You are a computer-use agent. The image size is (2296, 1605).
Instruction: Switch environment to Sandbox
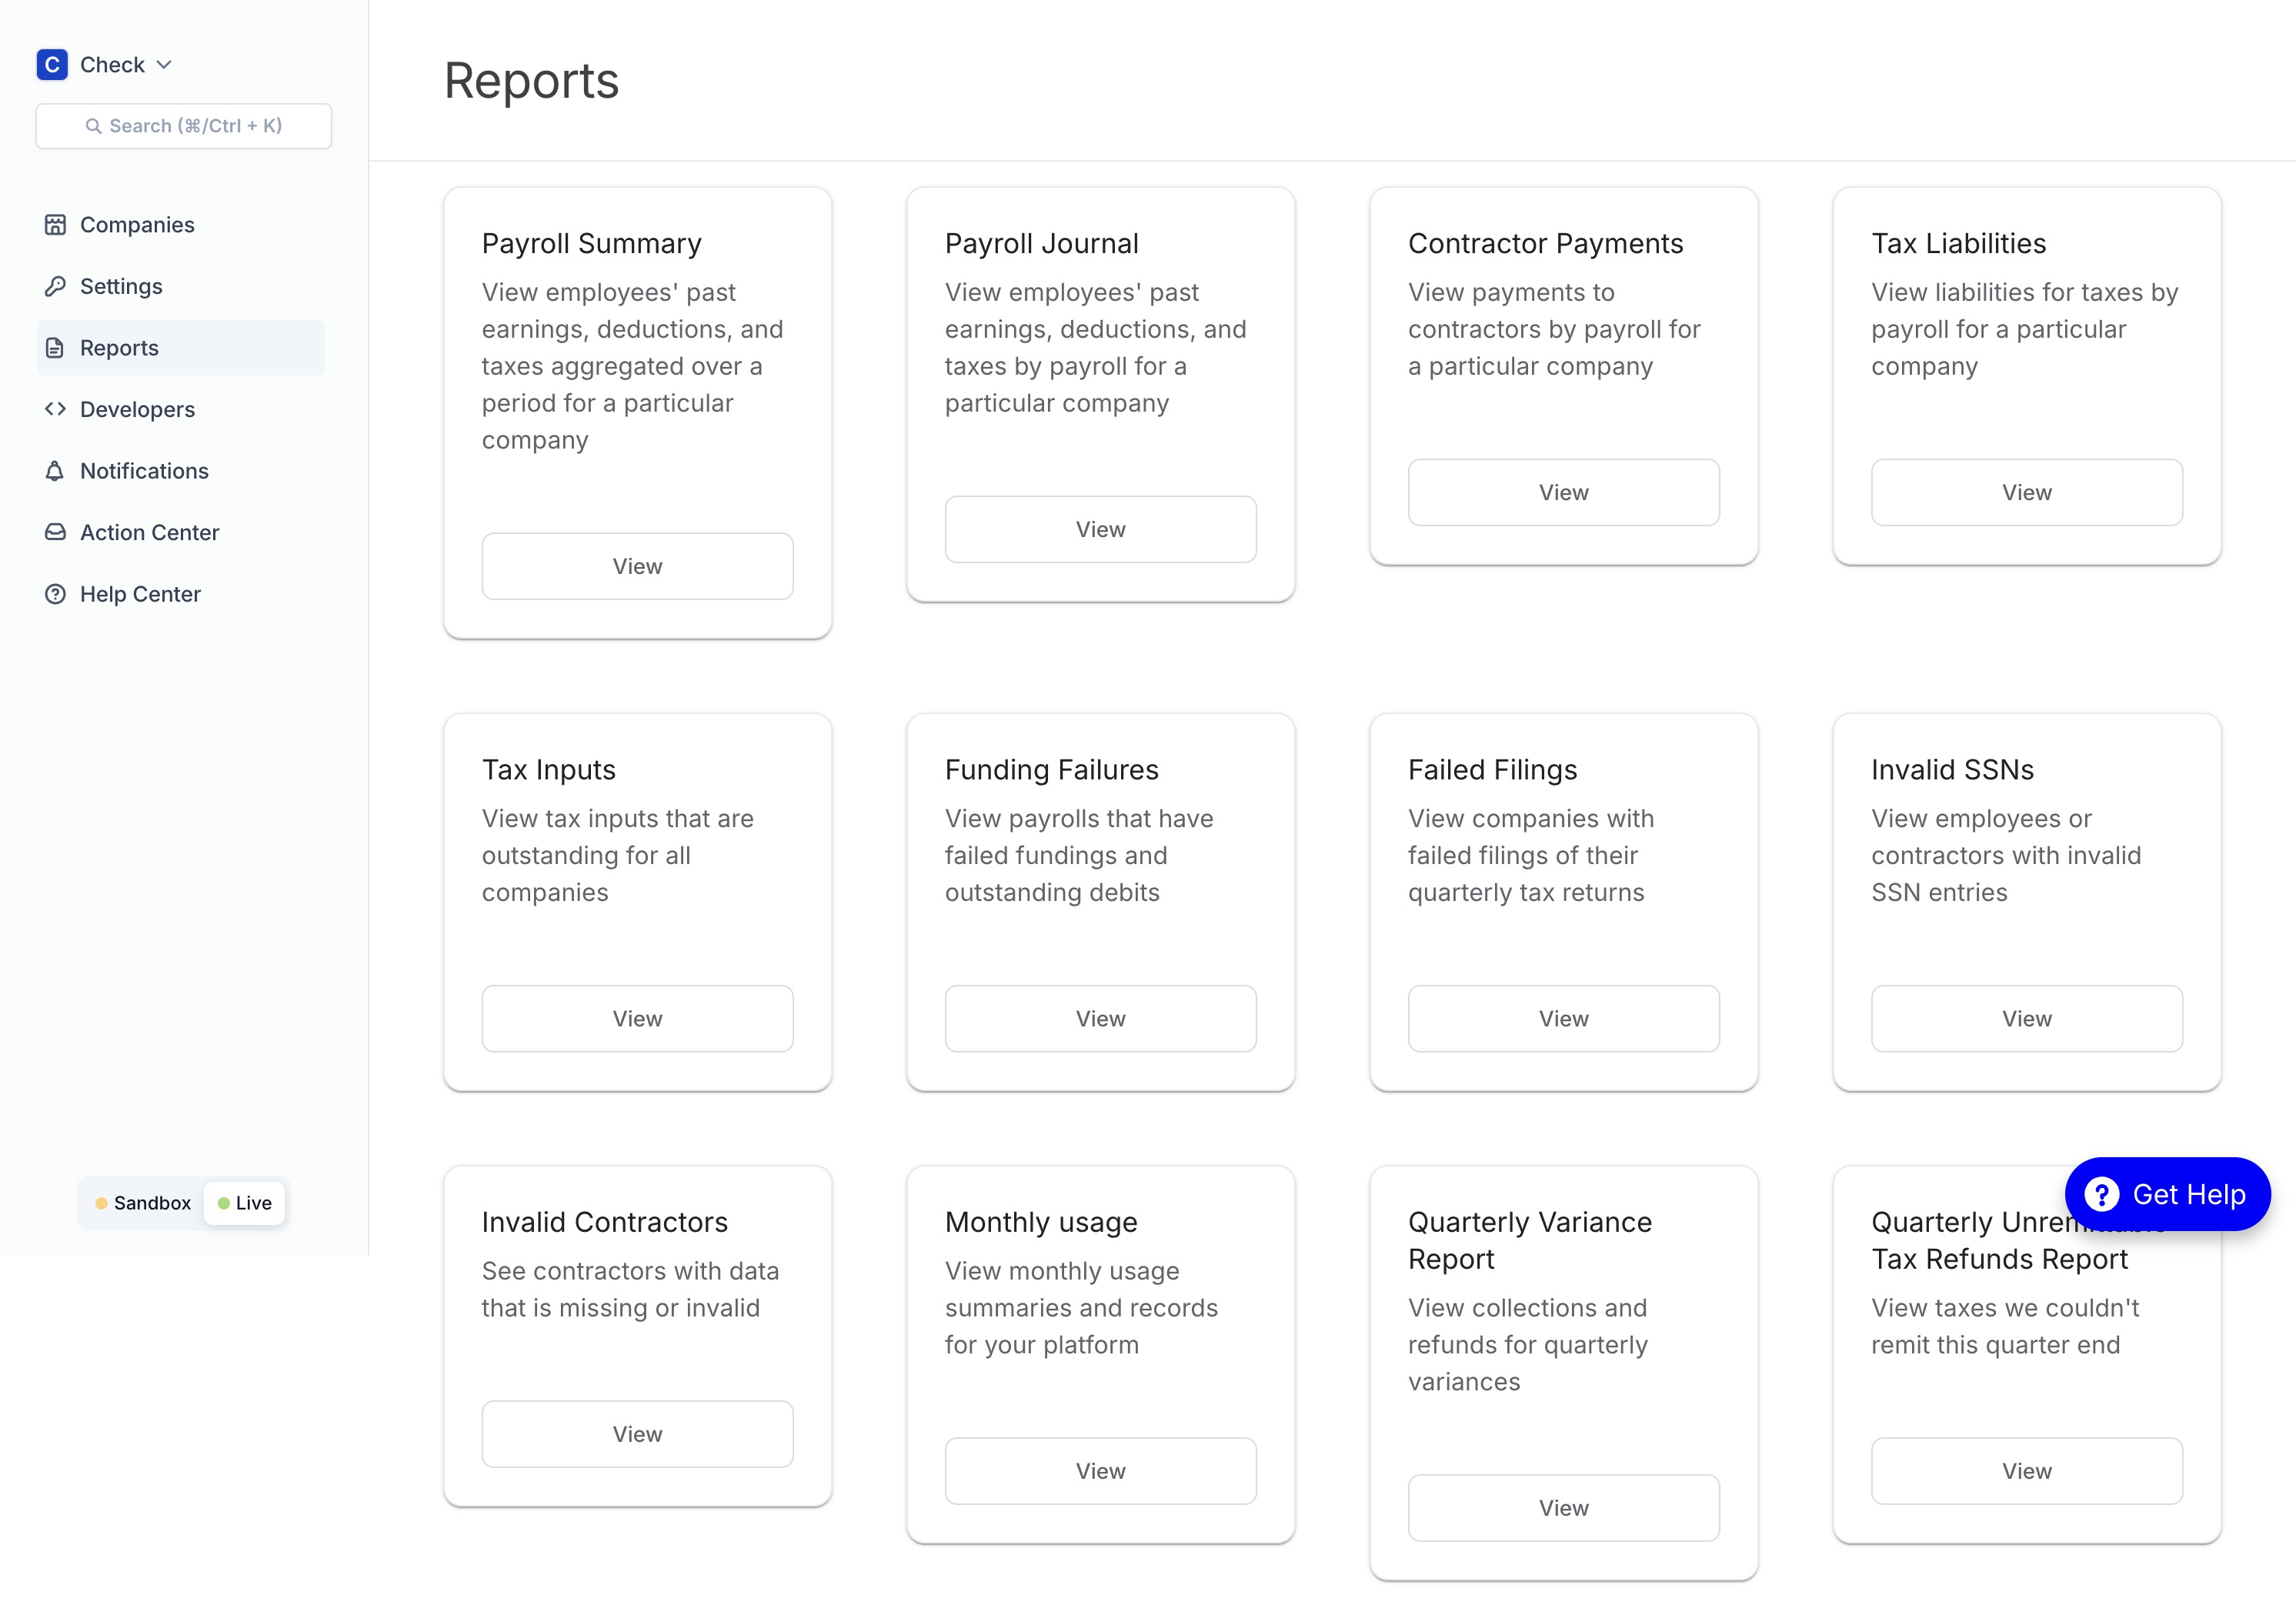(x=143, y=1203)
